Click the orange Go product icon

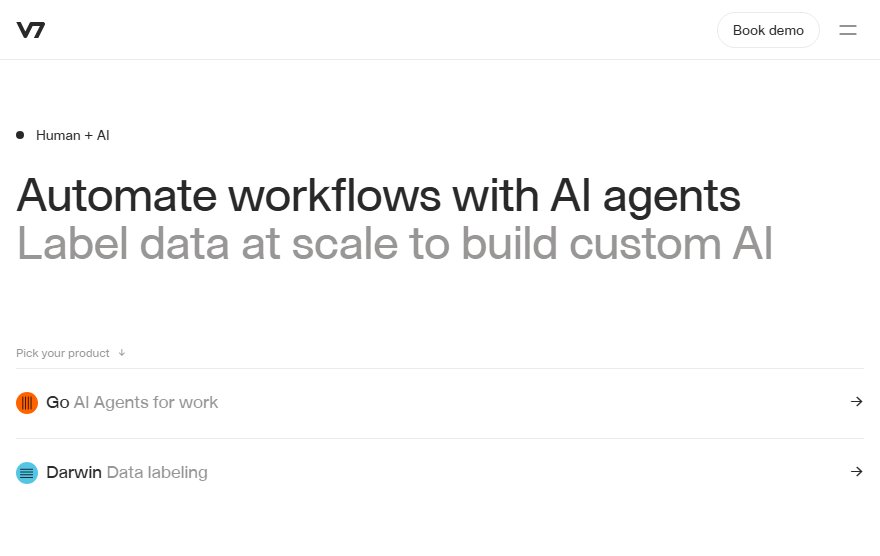point(27,403)
